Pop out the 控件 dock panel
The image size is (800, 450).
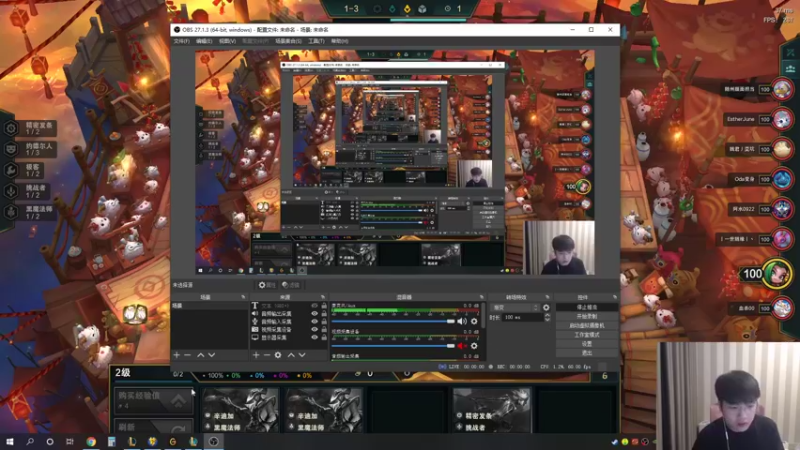[615, 297]
